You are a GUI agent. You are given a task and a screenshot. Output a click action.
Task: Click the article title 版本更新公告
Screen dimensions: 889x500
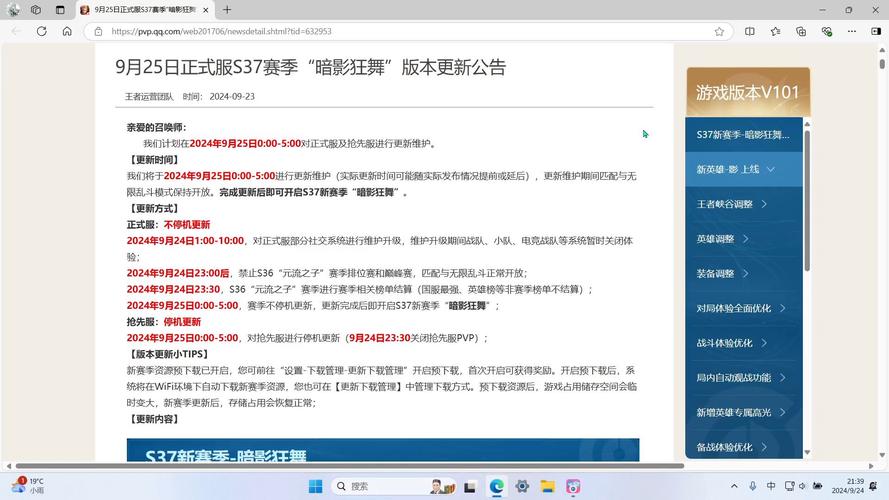pos(453,67)
